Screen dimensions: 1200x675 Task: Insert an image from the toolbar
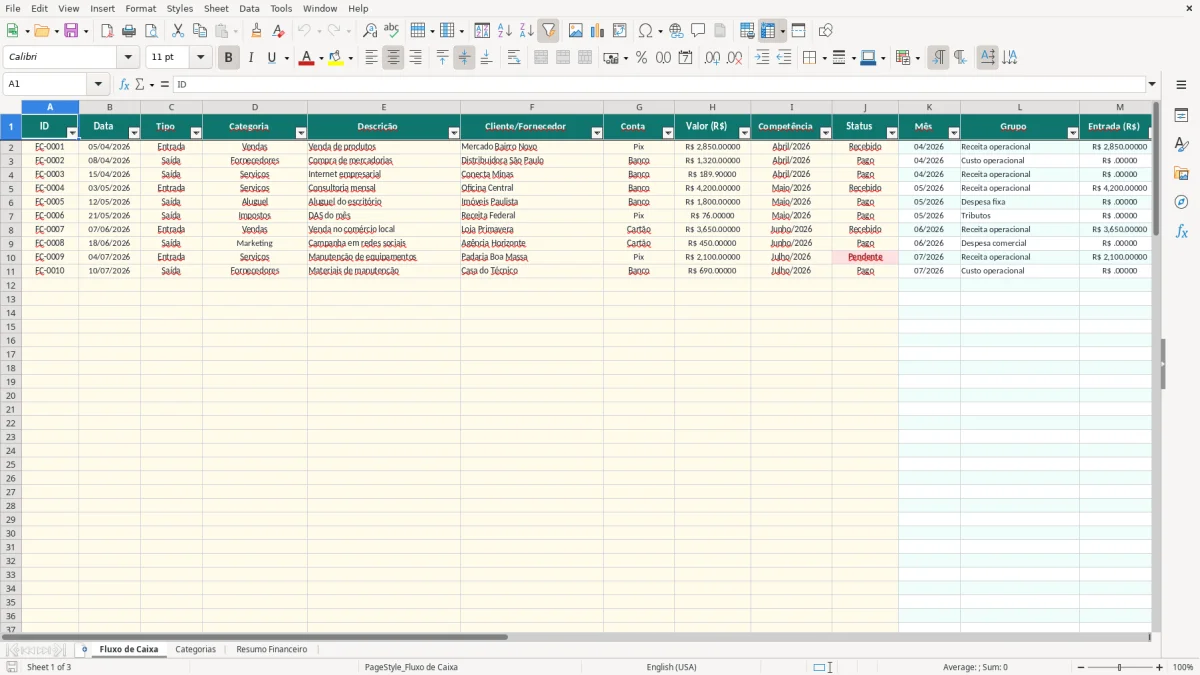[x=576, y=31]
